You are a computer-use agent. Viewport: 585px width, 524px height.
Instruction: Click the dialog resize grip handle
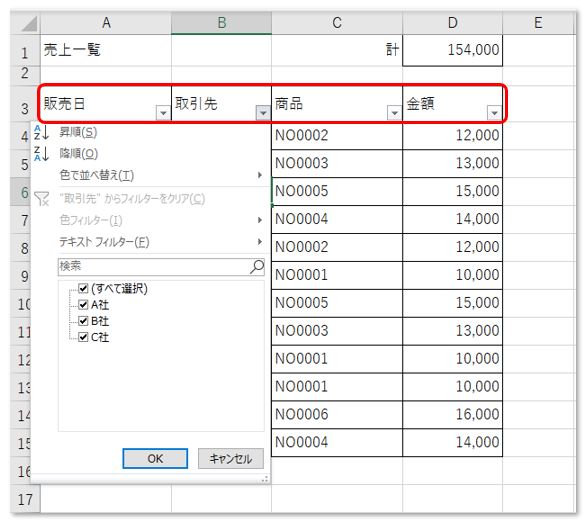tap(265, 479)
